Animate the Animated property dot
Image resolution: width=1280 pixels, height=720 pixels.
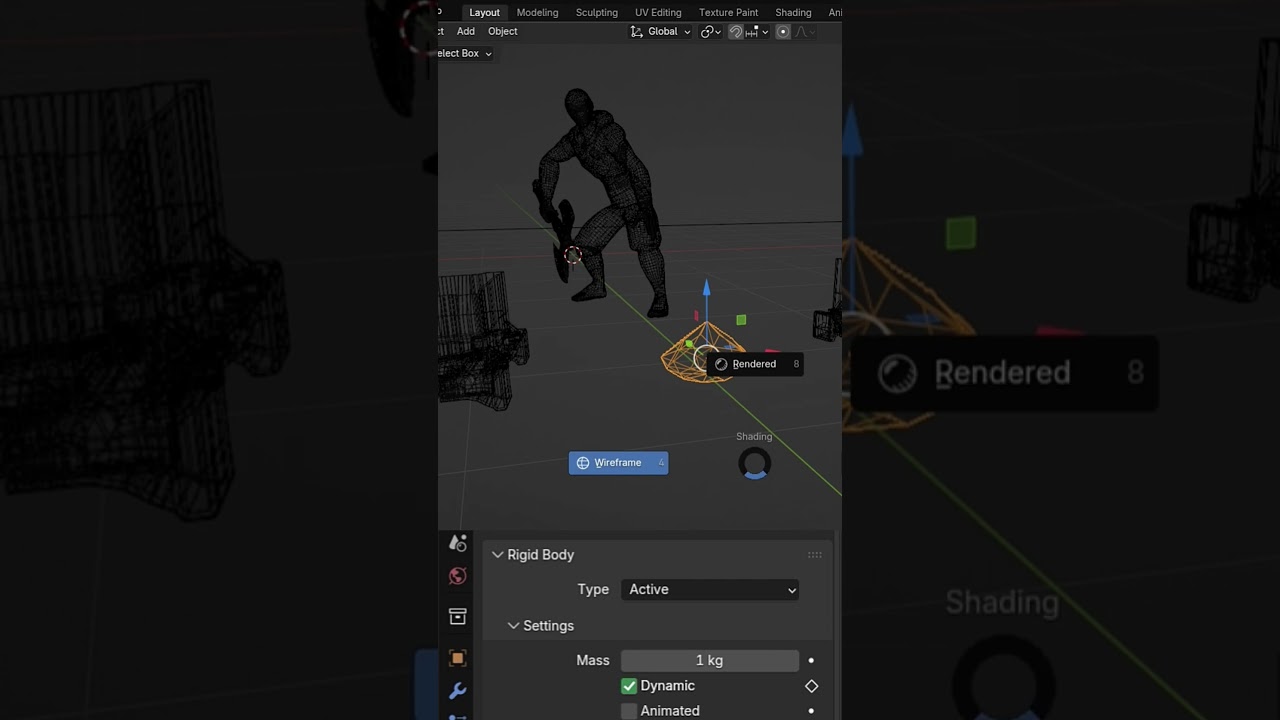click(x=811, y=711)
